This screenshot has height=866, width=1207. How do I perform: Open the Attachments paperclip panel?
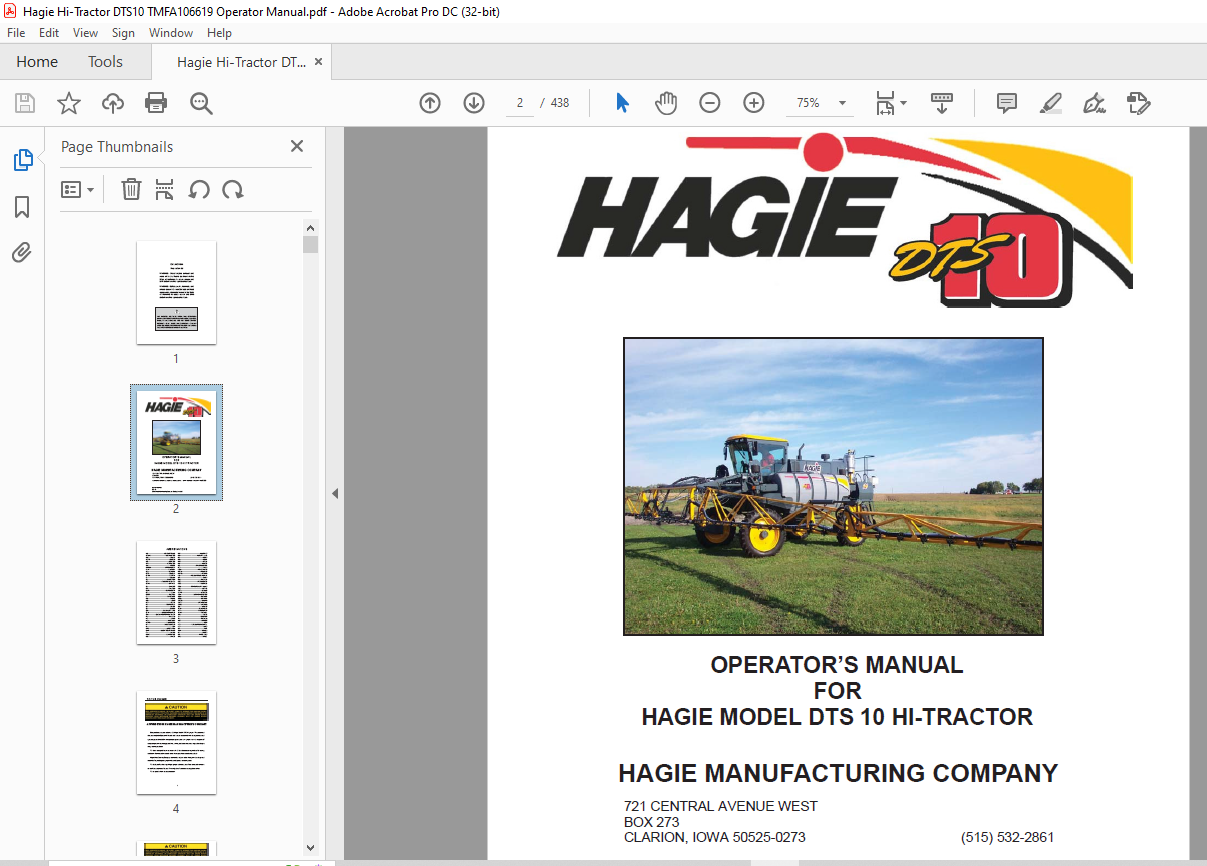pyautogui.click(x=22, y=253)
